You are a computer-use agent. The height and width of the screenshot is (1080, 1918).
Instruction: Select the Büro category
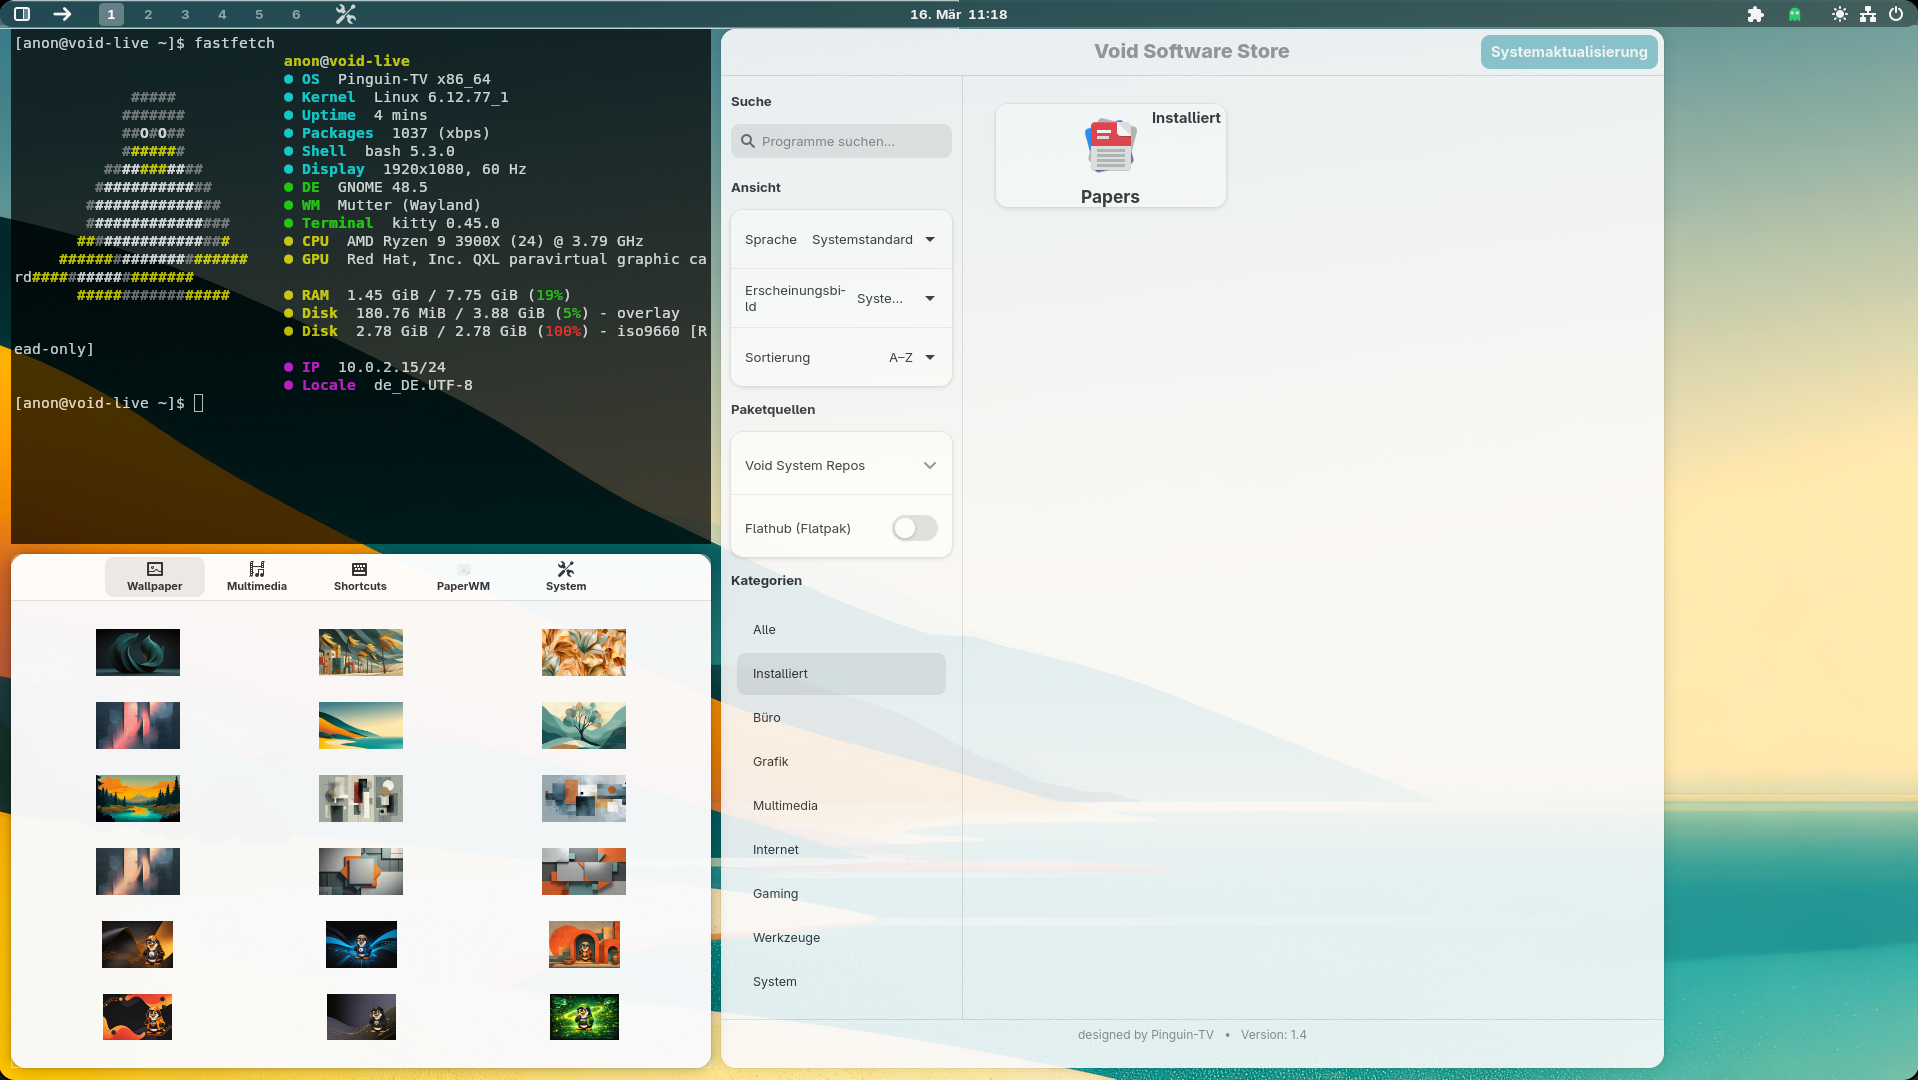(x=767, y=717)
